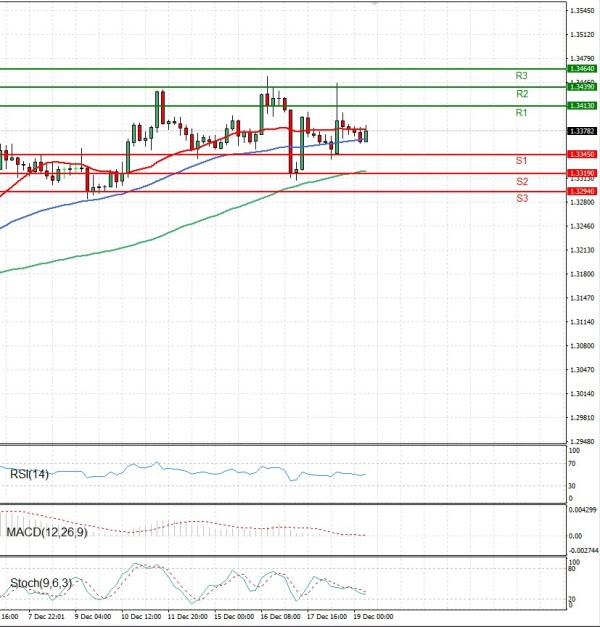
Task: Select the R3 resistance level label
Action: [521, 76]
